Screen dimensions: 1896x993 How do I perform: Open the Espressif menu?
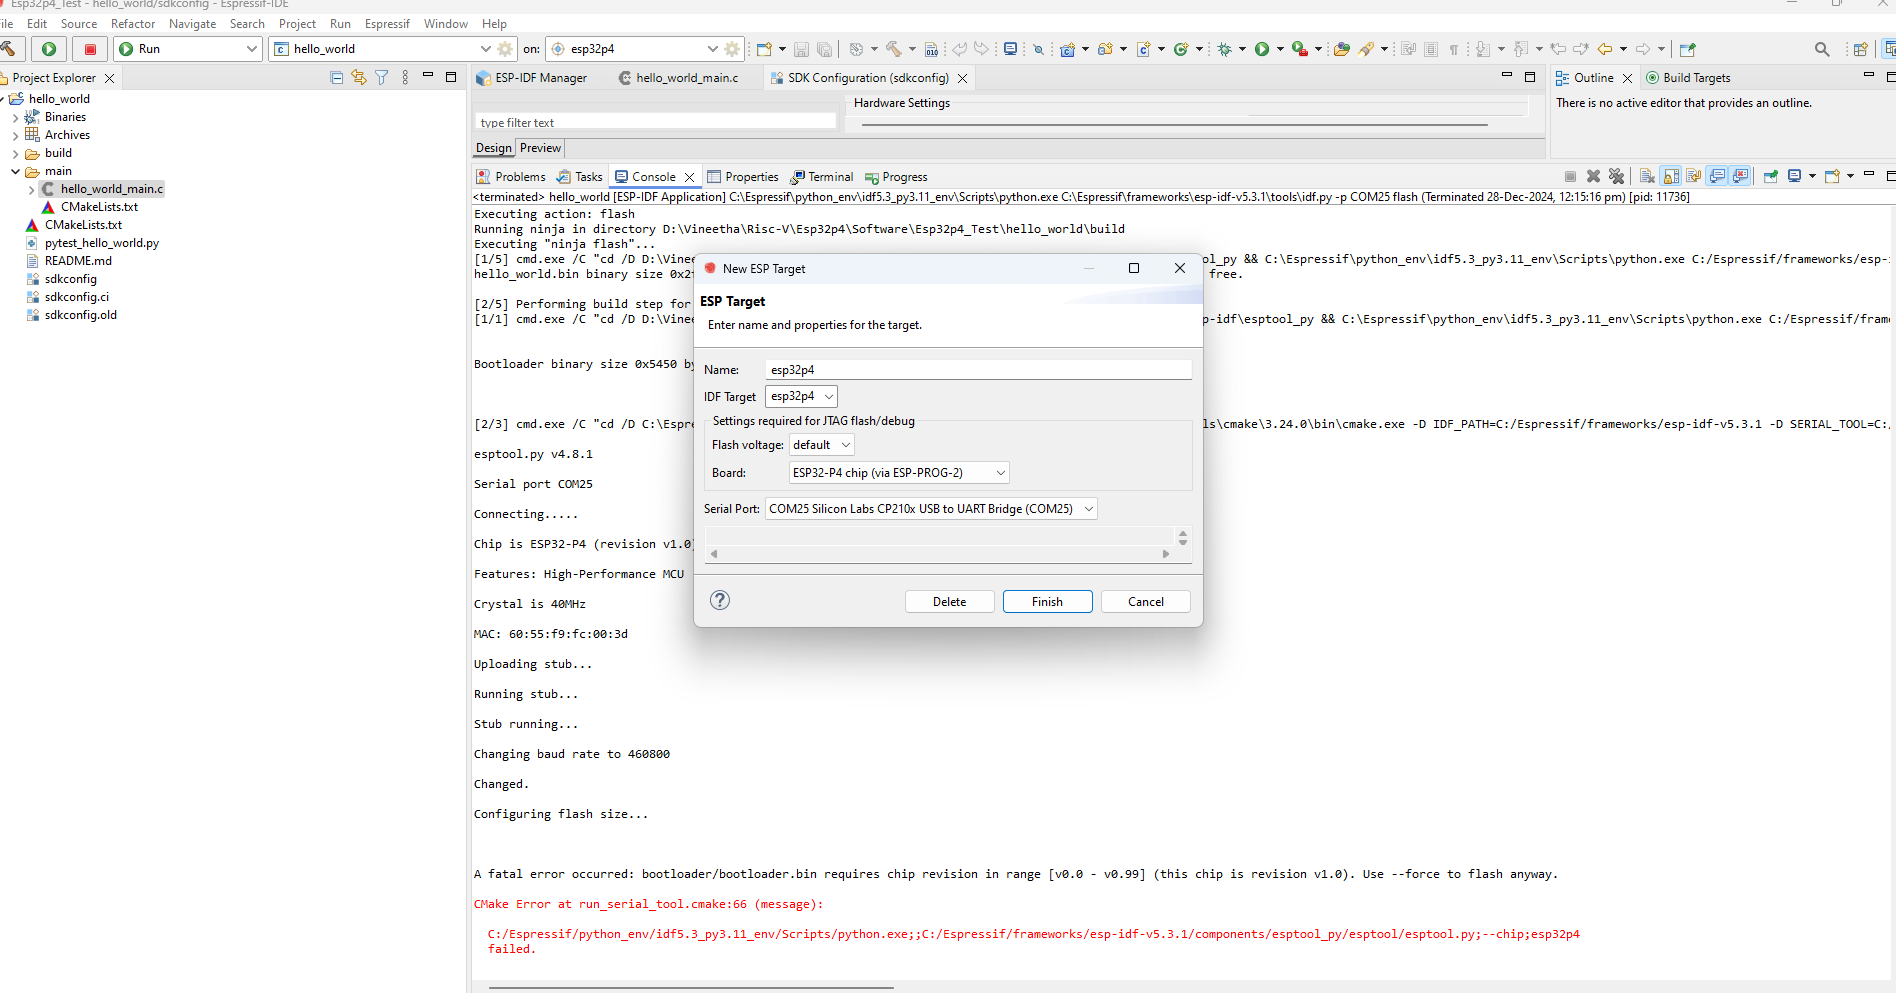point(387,24)
